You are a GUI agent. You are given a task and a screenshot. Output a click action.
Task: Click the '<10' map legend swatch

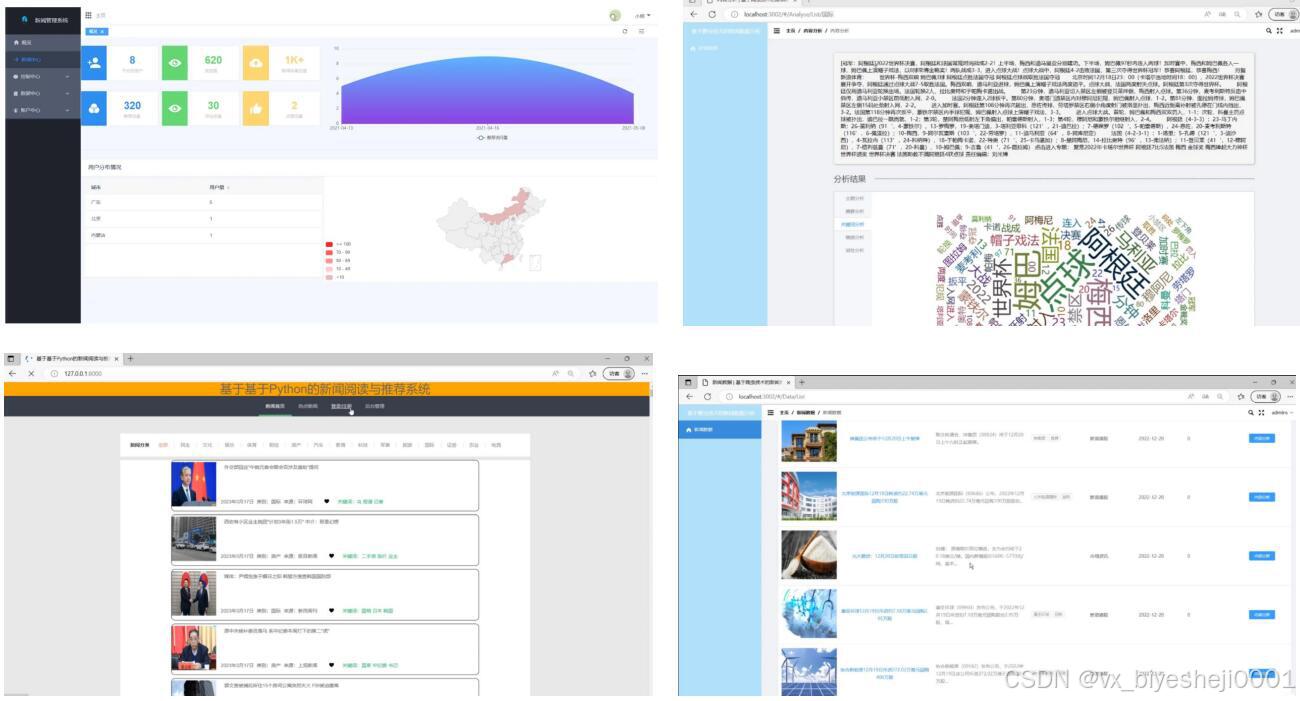(x=329, y=276)
